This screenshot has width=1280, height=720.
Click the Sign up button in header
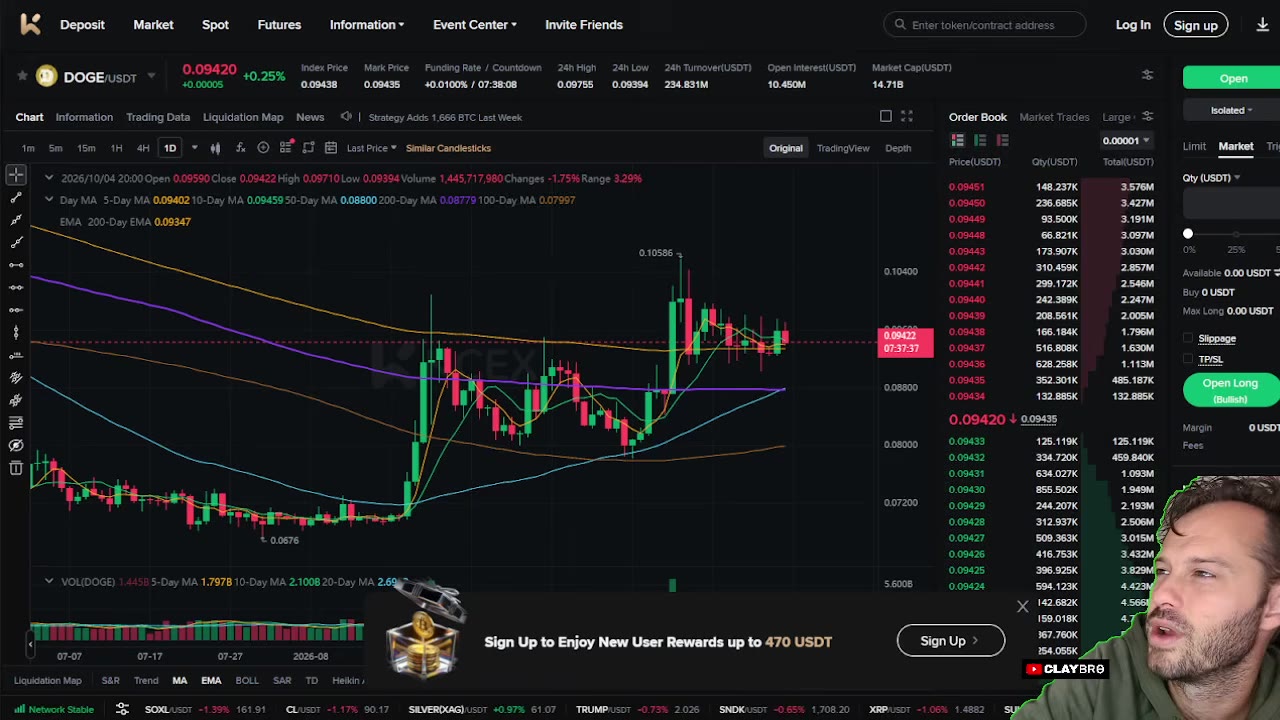click(x=1195, y=25)
